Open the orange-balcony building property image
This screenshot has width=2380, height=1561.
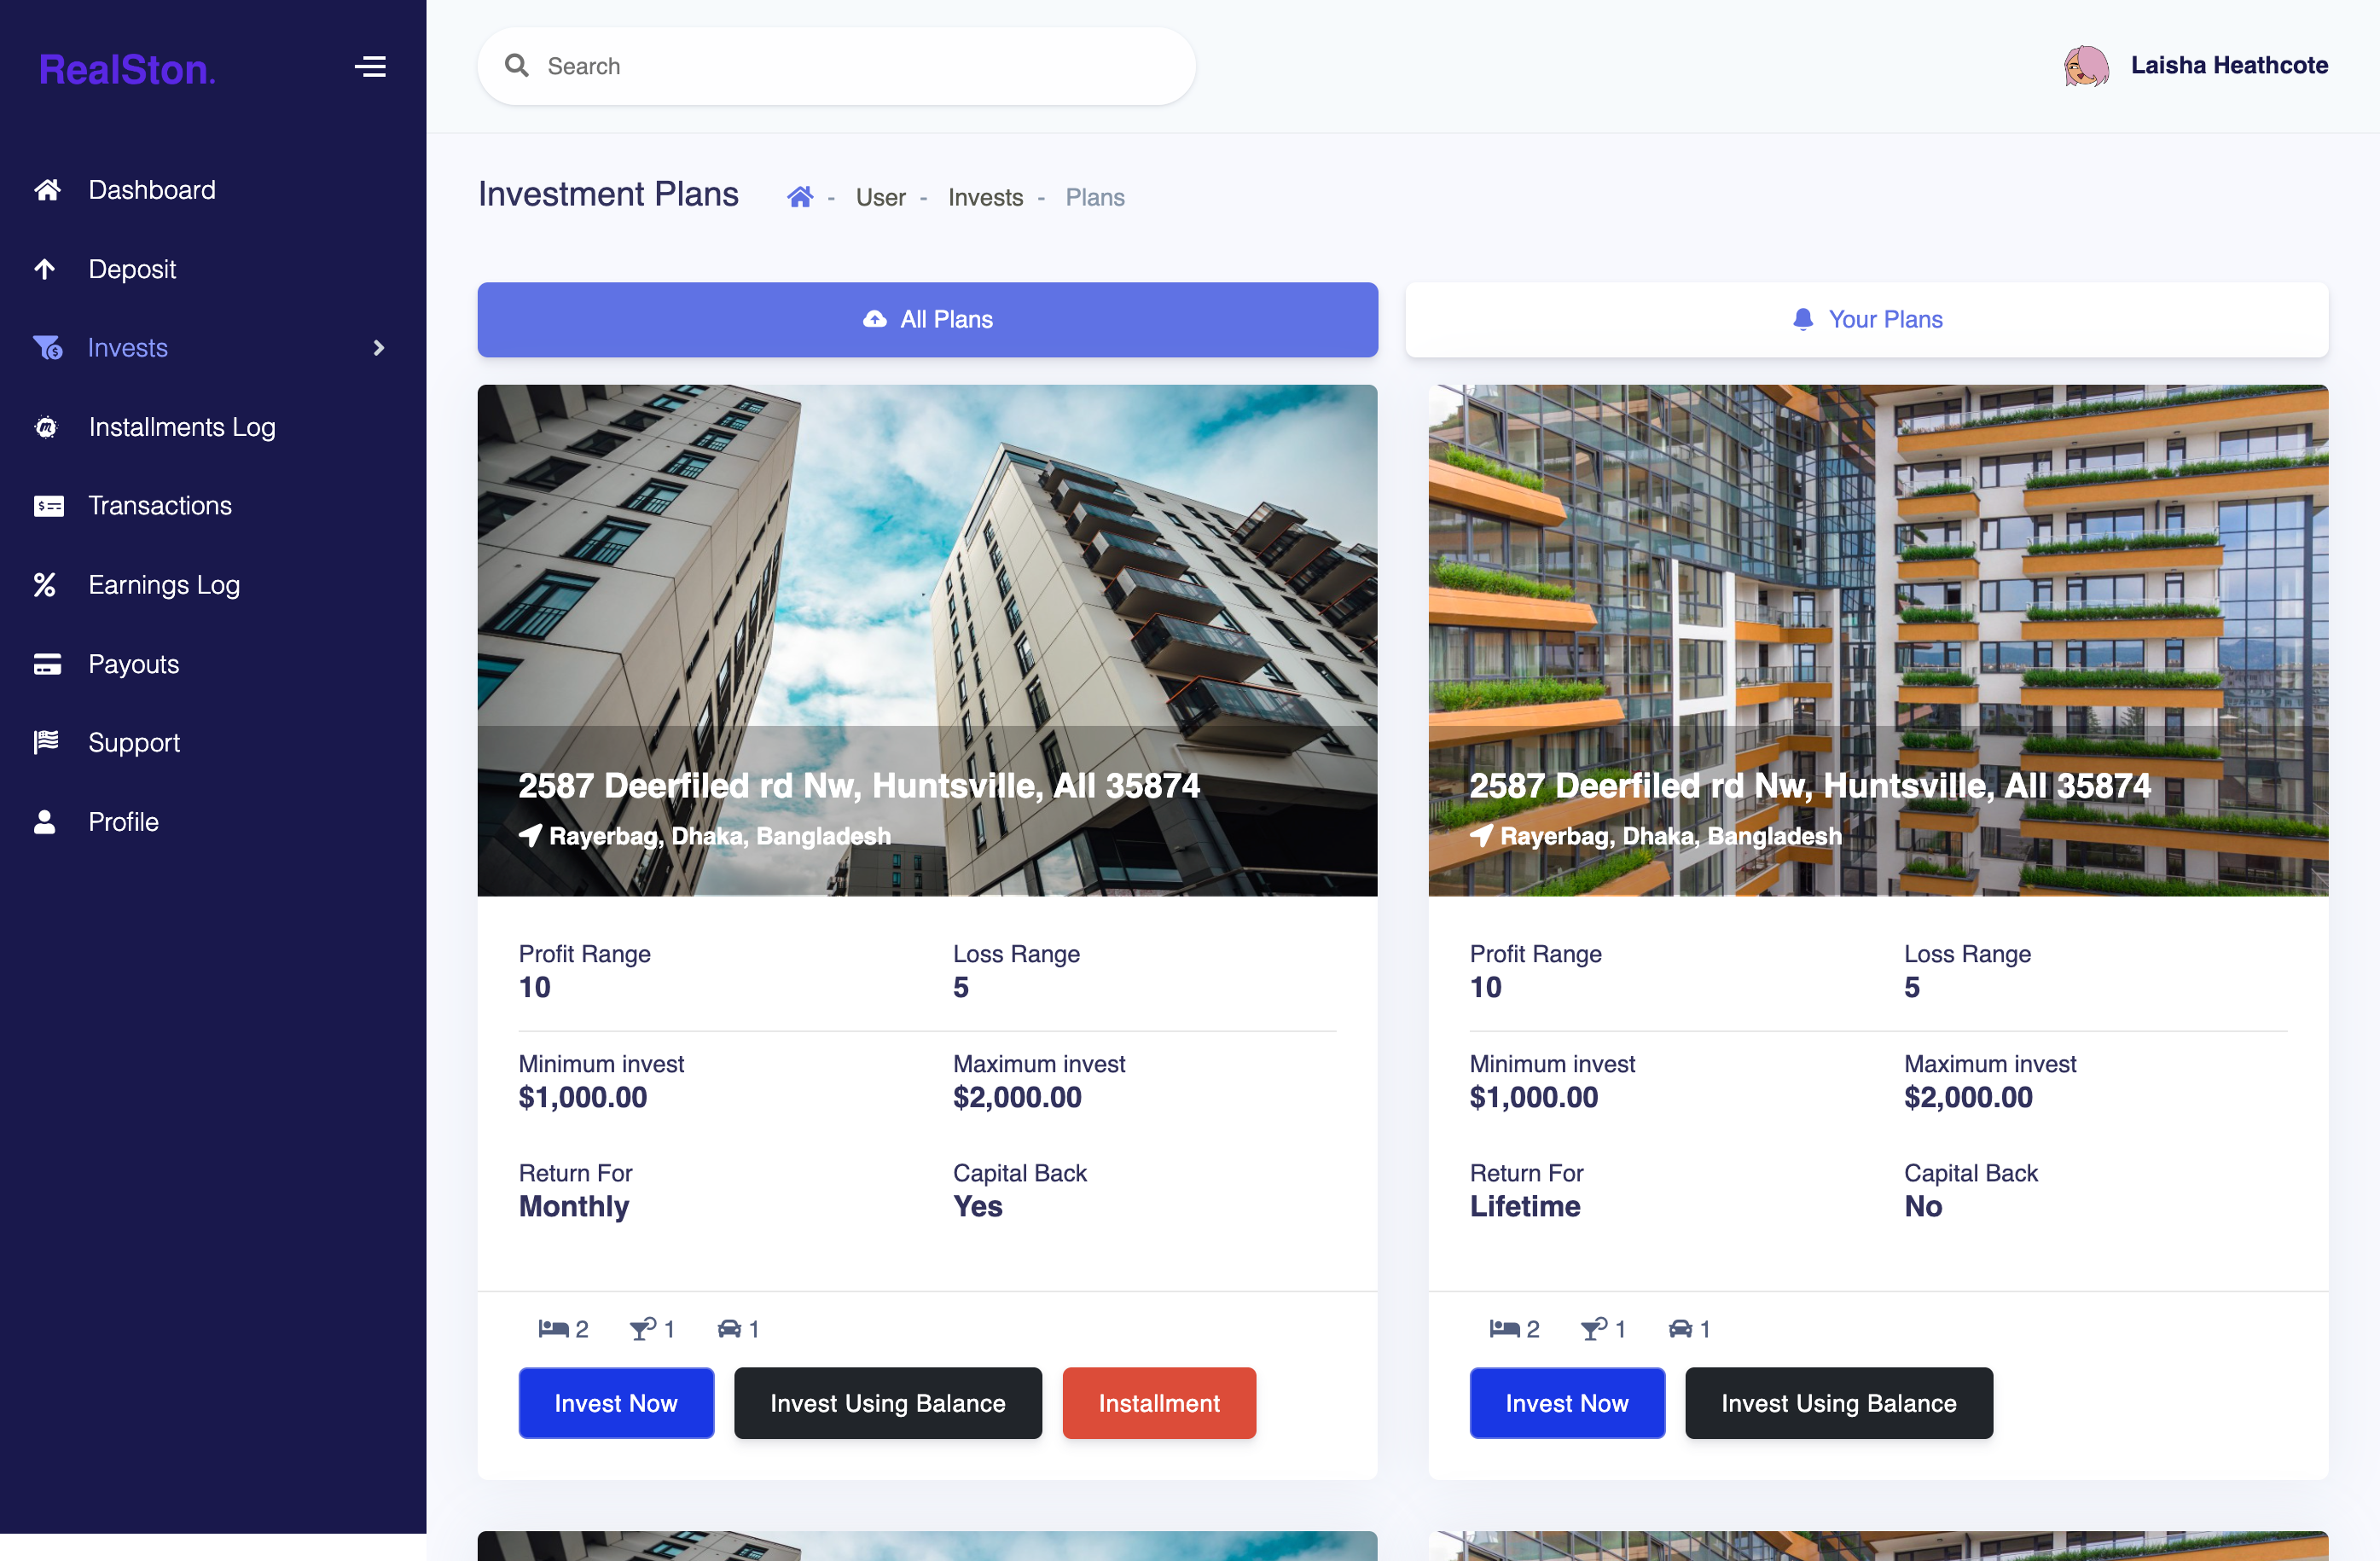coord(1878,640)
